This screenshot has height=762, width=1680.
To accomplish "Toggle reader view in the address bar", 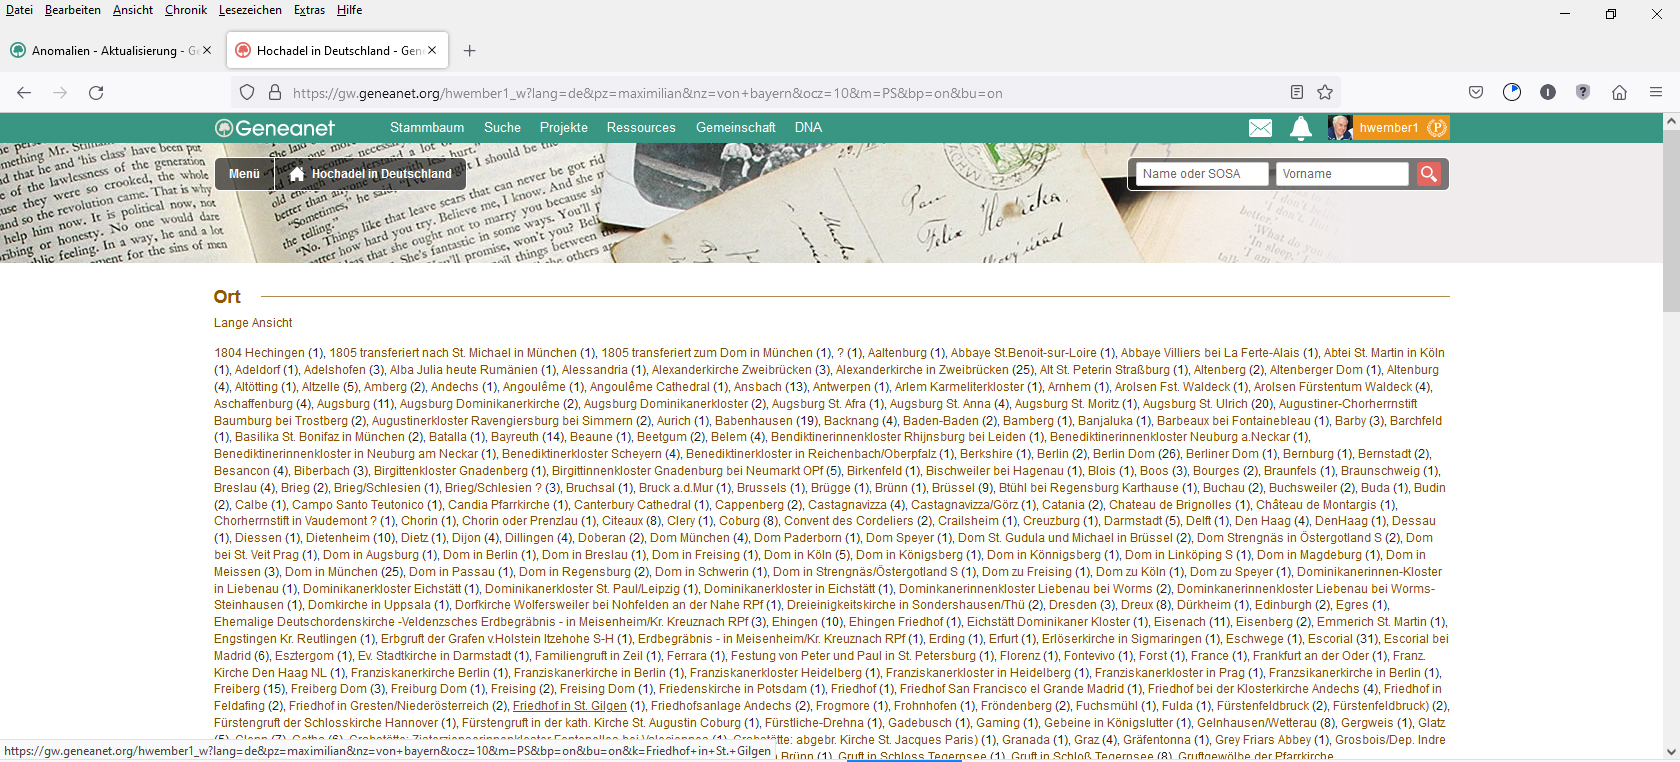I will pos(1297,93).
